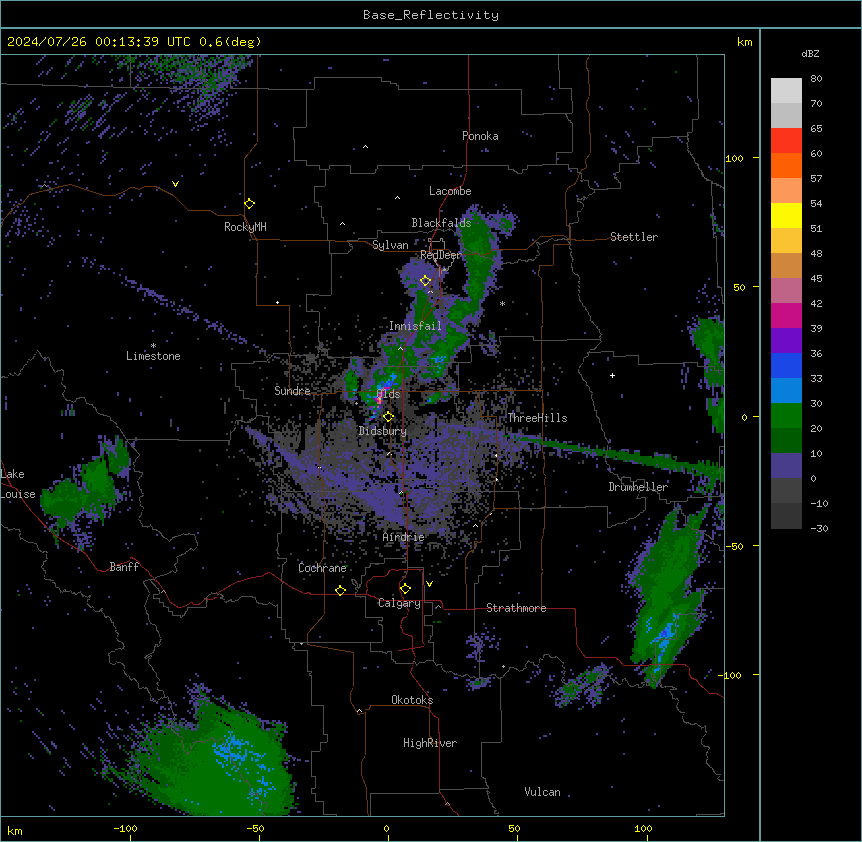Click the 65 value in the dBZ legend
The width and height of the screenshot is (862, 842).
pos(816,129)
